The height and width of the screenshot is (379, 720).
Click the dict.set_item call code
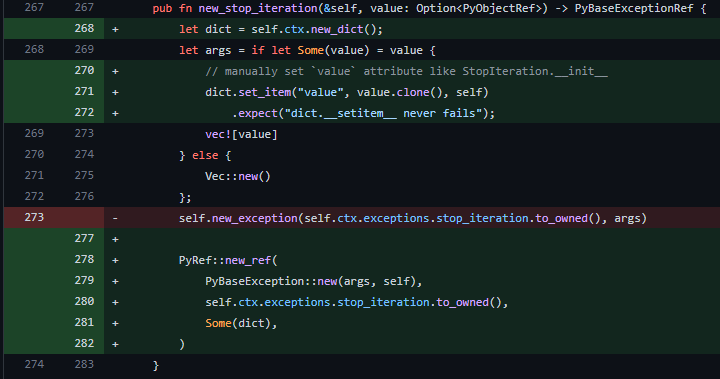pyautogui.click(x=347, y=92)
